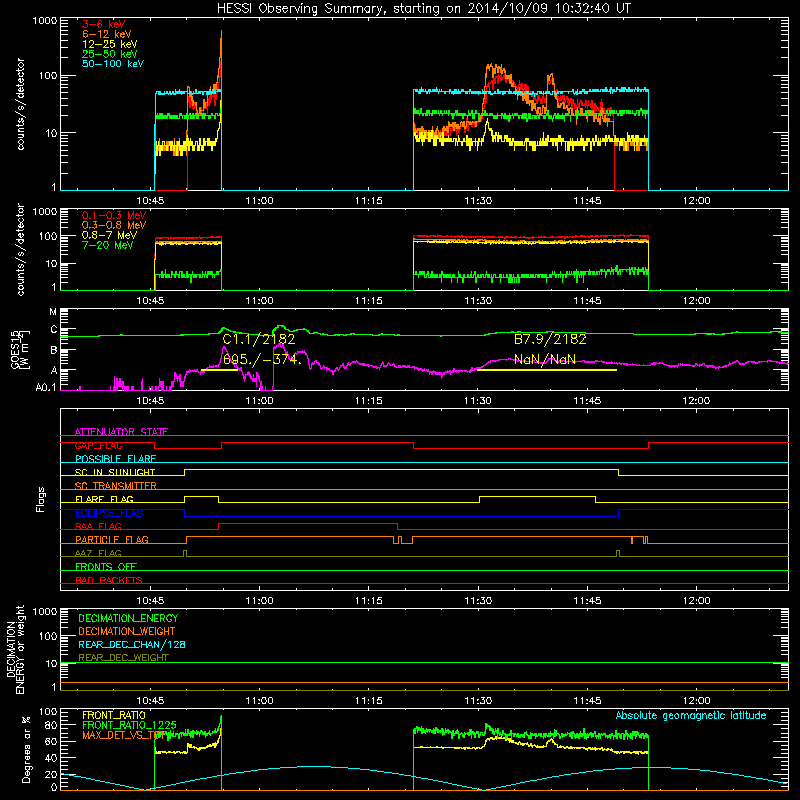Select the 0.3-0.8 MeV legend label
Screen dimensions: 800x800
pyautogui.click(x=114, y=225)
